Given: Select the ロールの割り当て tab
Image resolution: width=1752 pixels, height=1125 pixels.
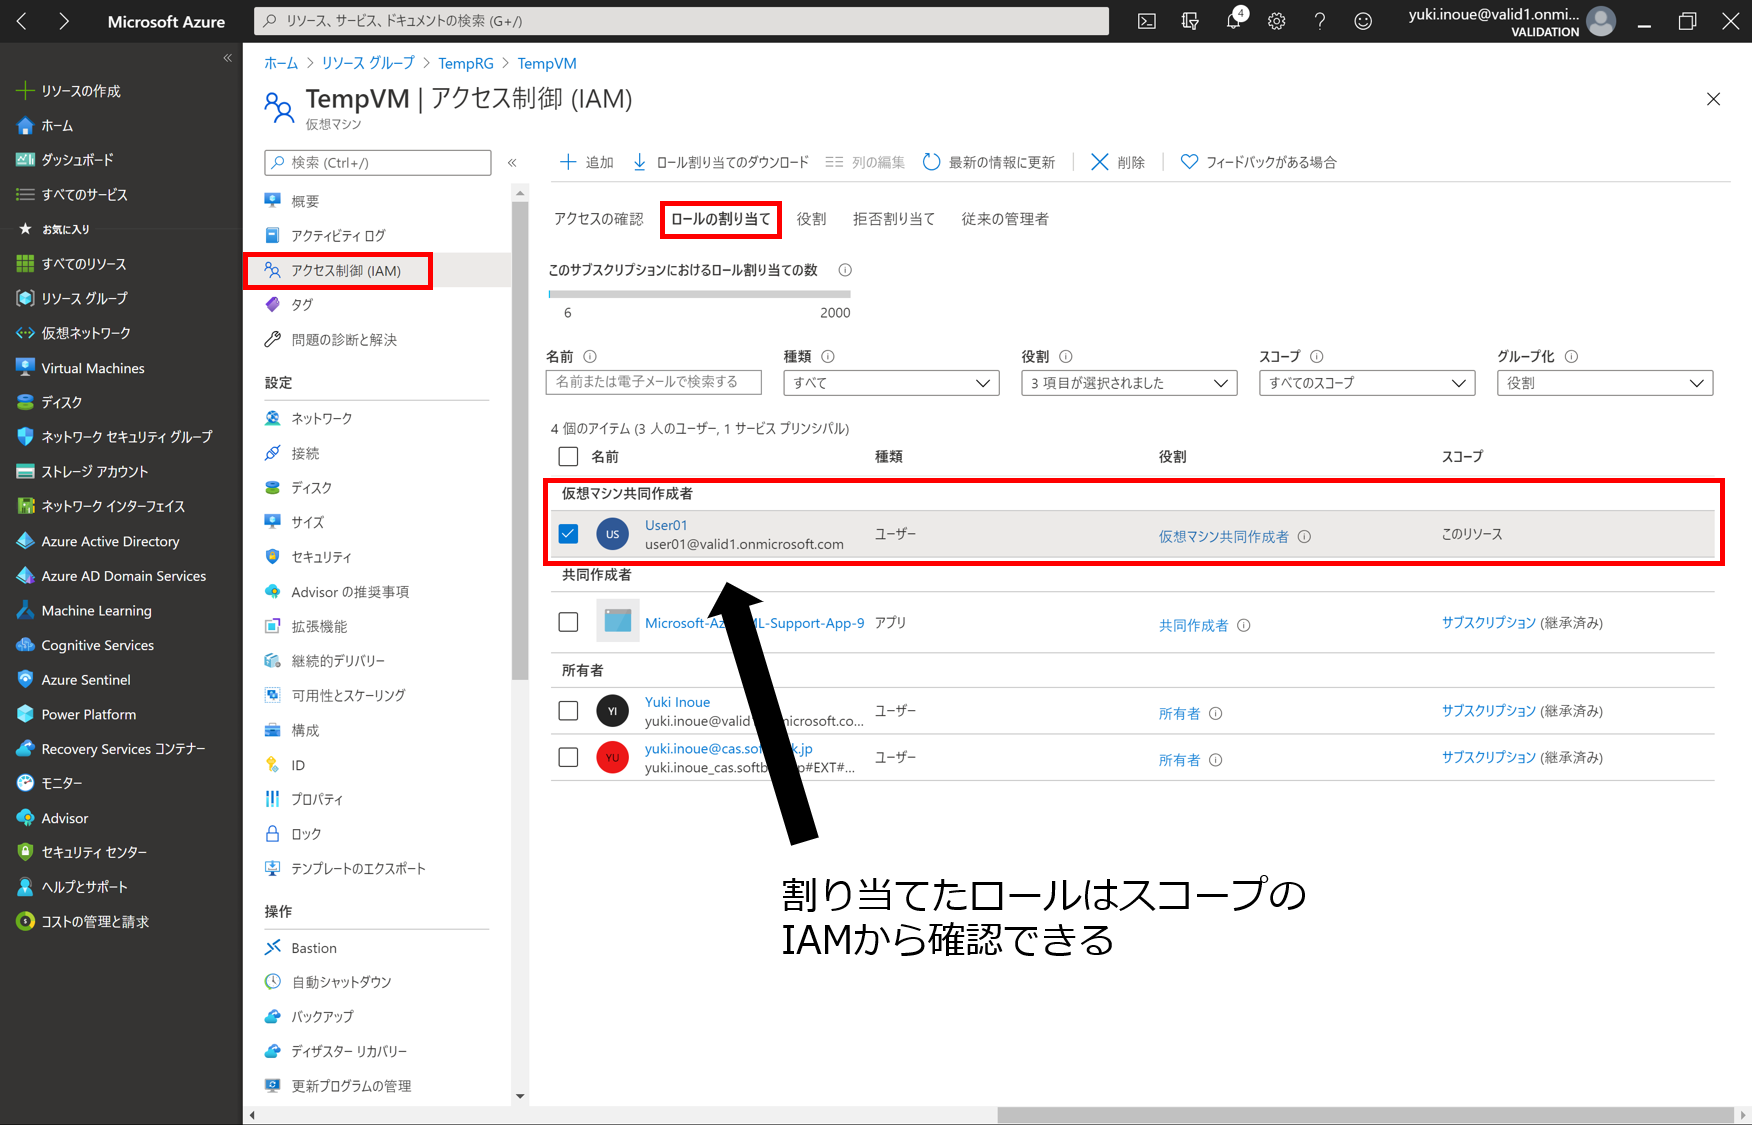Looking at the screenshot, I should pyautogui.click(x=720, y=219).
